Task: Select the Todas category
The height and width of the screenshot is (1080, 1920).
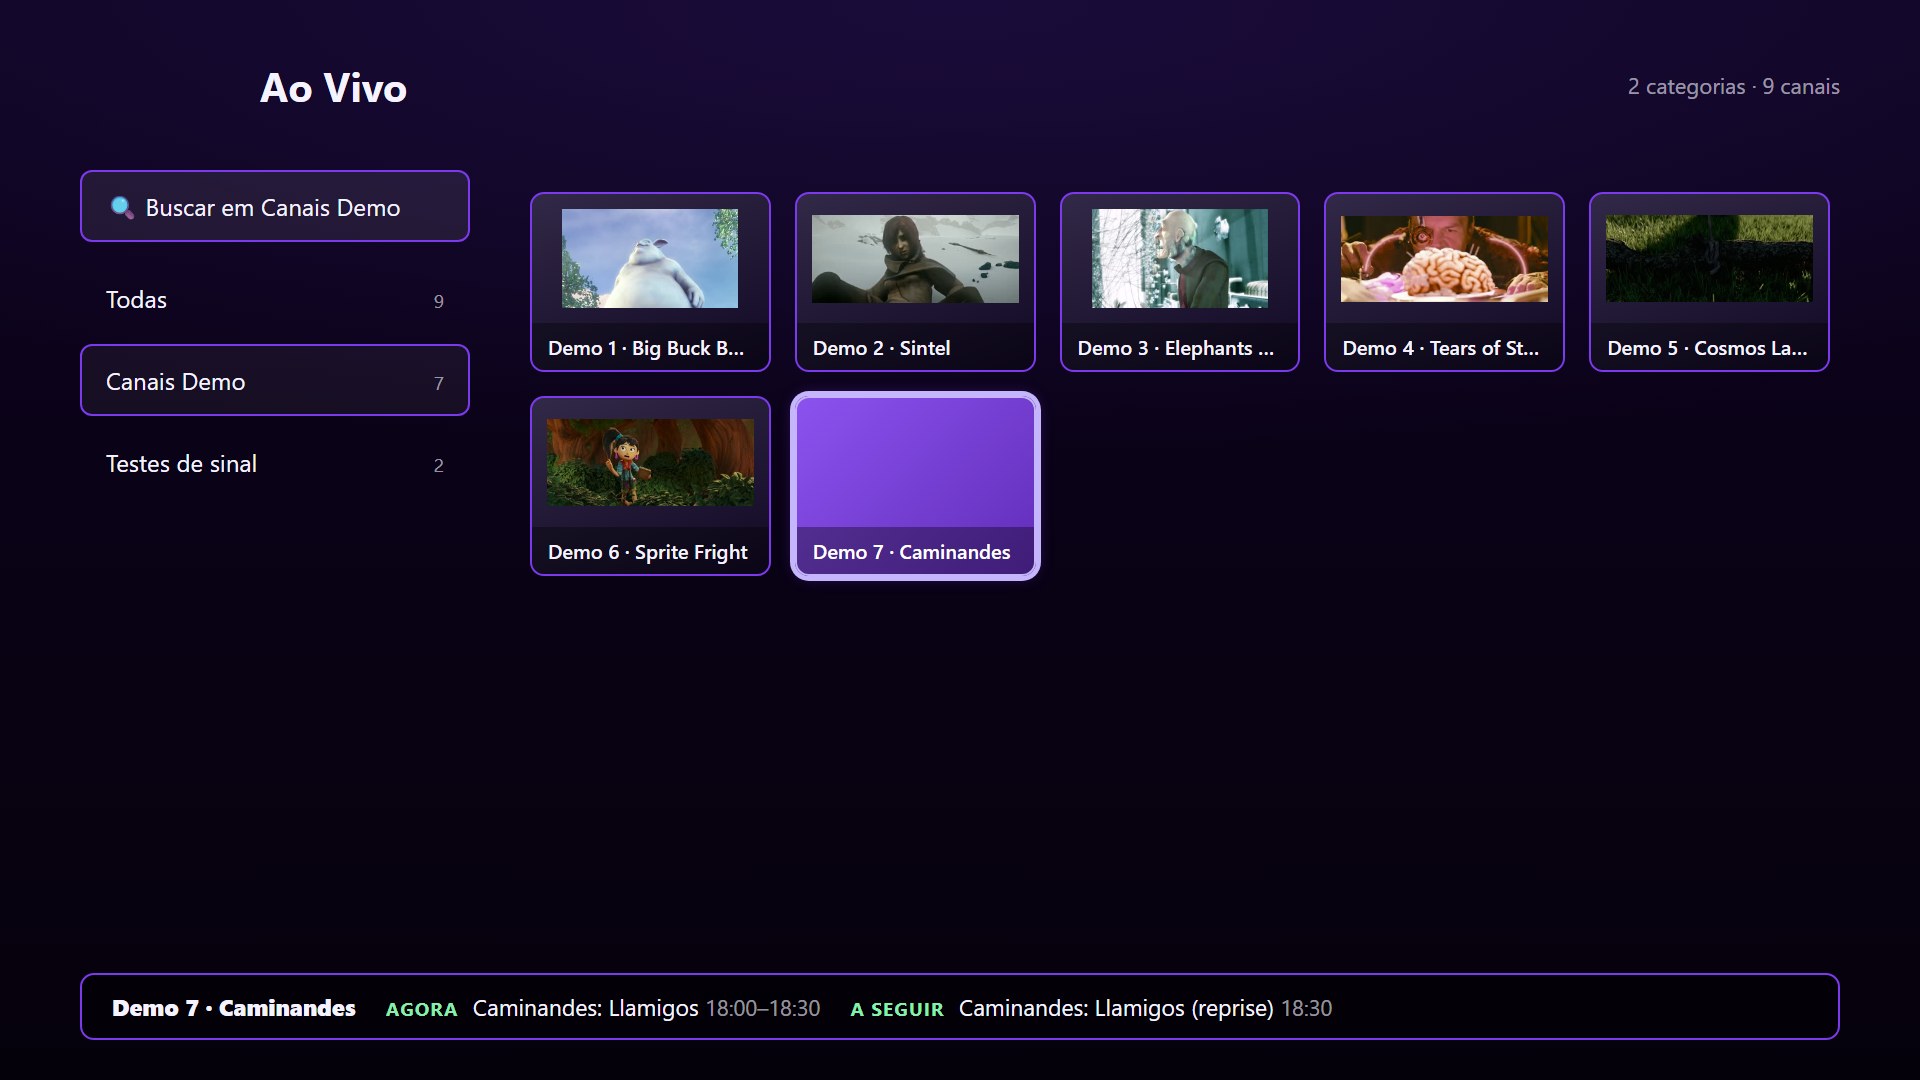Action: tap(275, 300)
